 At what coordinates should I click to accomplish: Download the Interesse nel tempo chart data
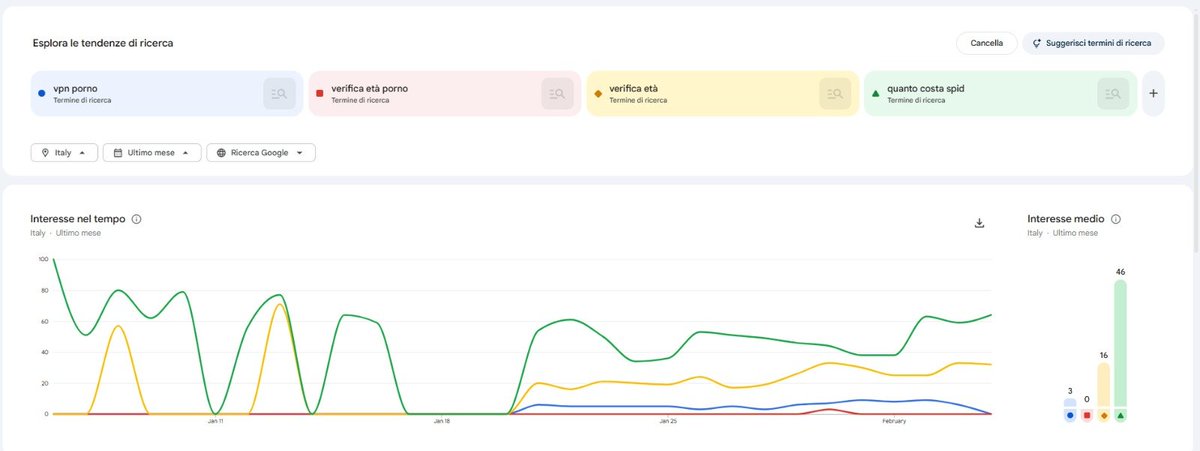click(980, 223)
